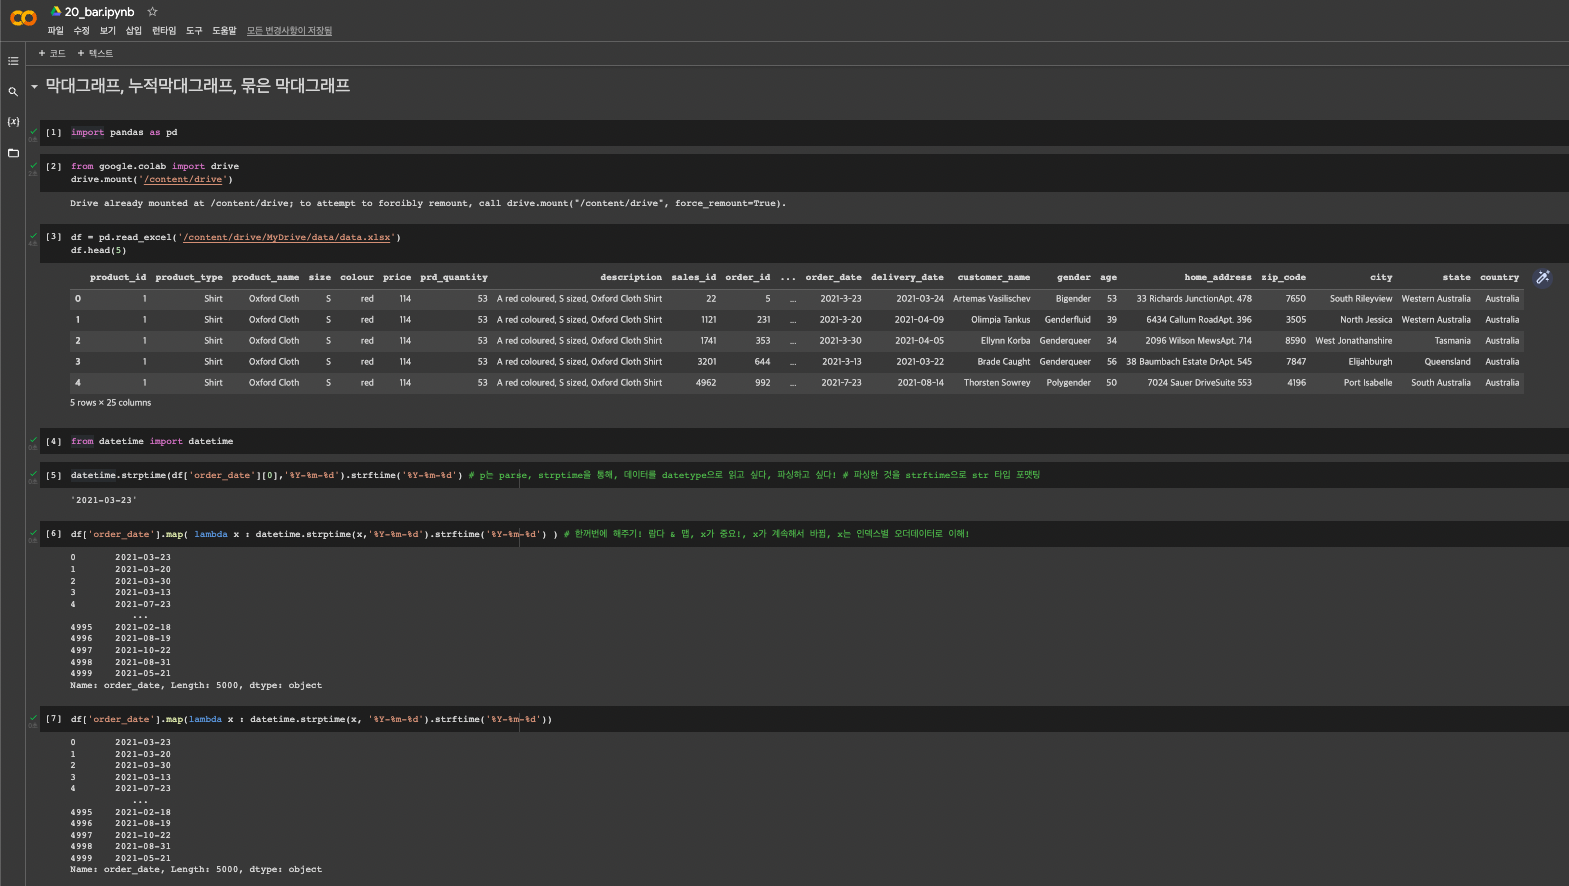Click the magic wand table suggestion icon

tap(1543, 277)
